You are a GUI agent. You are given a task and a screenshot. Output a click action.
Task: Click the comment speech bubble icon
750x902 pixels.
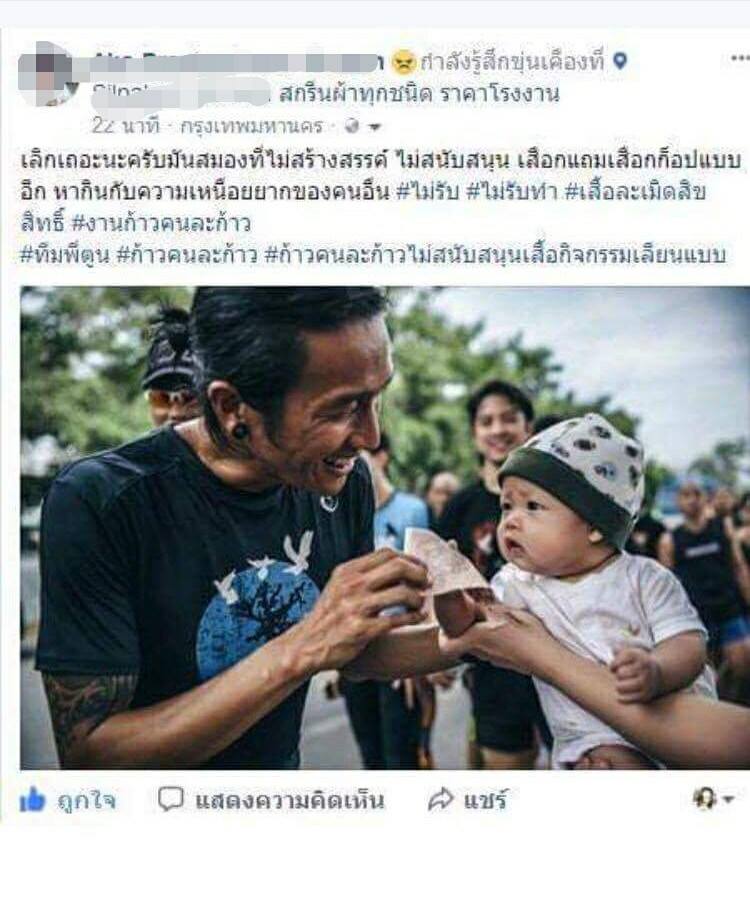click(171, 799)
